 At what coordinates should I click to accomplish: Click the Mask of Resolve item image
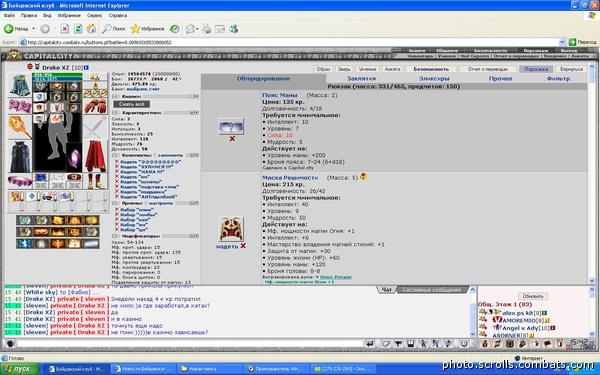[x=231, y=229]
